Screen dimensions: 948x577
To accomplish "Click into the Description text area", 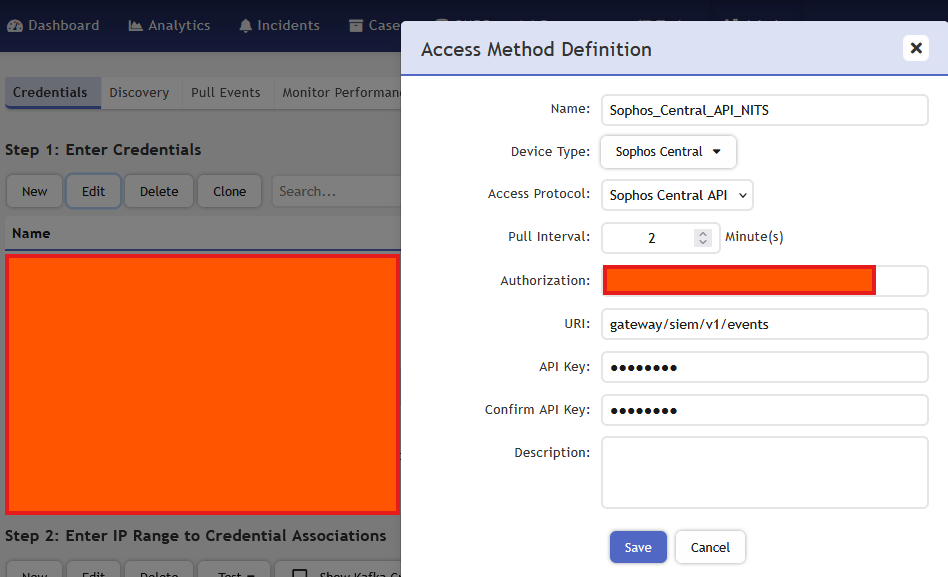I will [765, 472].
